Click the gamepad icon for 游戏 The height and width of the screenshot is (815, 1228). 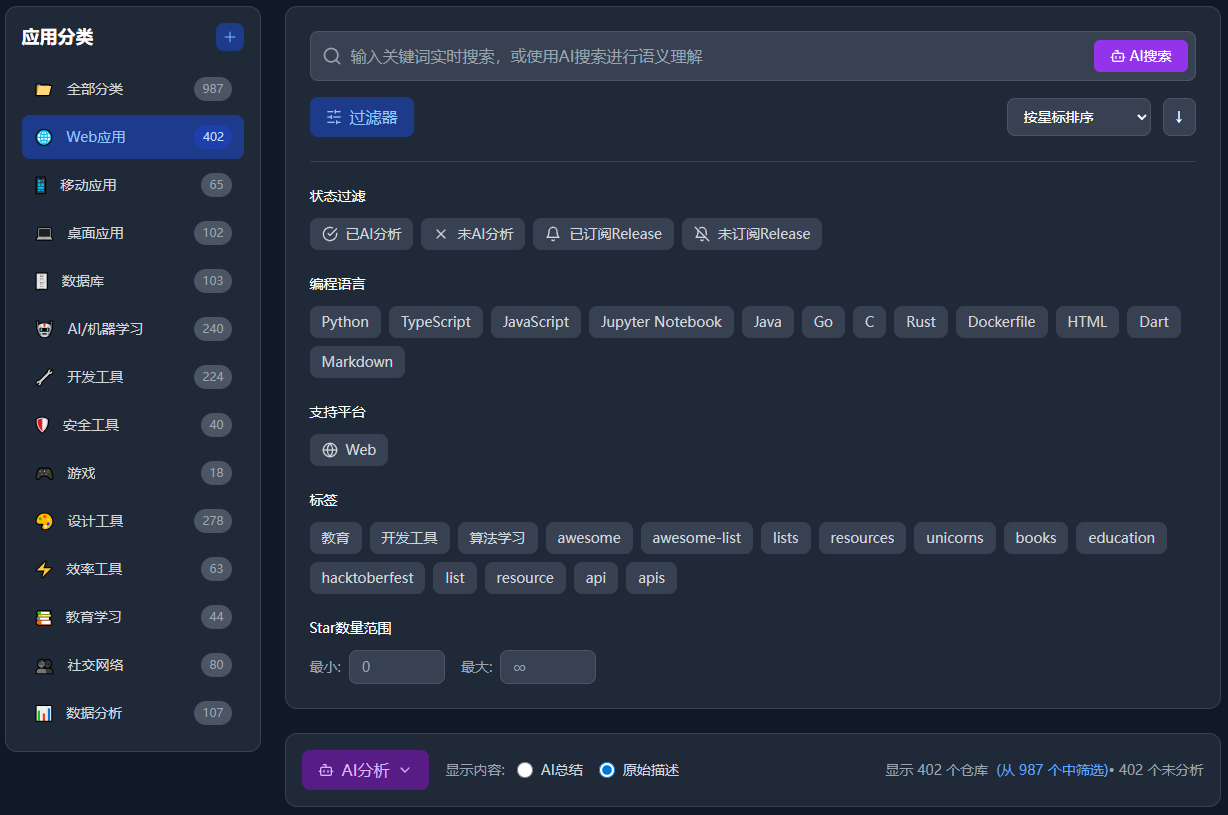click(x=44, y=473)
